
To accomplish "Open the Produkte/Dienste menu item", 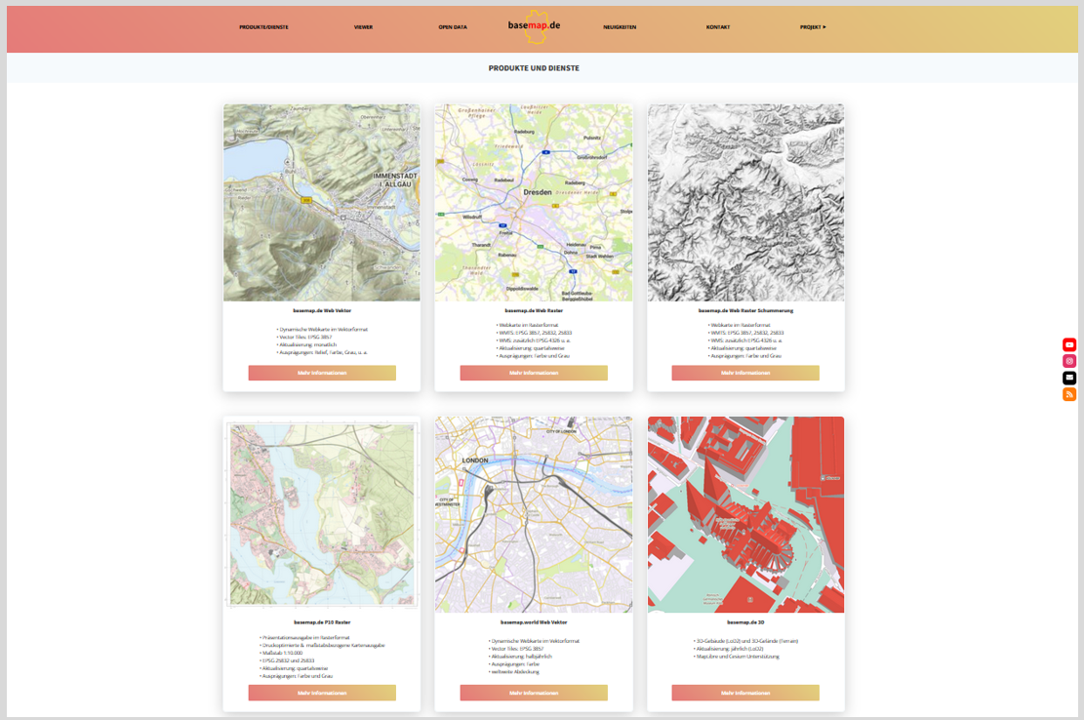I will coord(263,27).
